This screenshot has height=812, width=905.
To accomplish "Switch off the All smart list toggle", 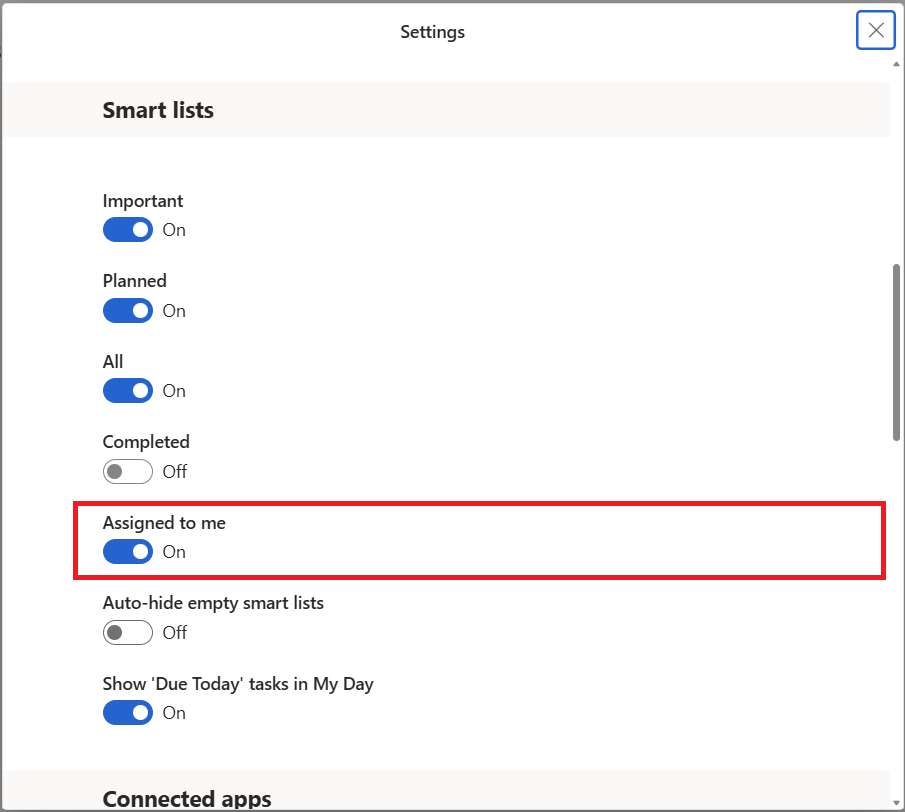I will coord(128,391).
